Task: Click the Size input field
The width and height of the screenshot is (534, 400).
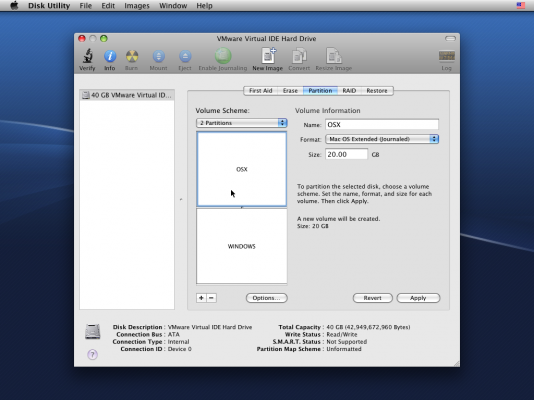Action: tap(346, 154)
